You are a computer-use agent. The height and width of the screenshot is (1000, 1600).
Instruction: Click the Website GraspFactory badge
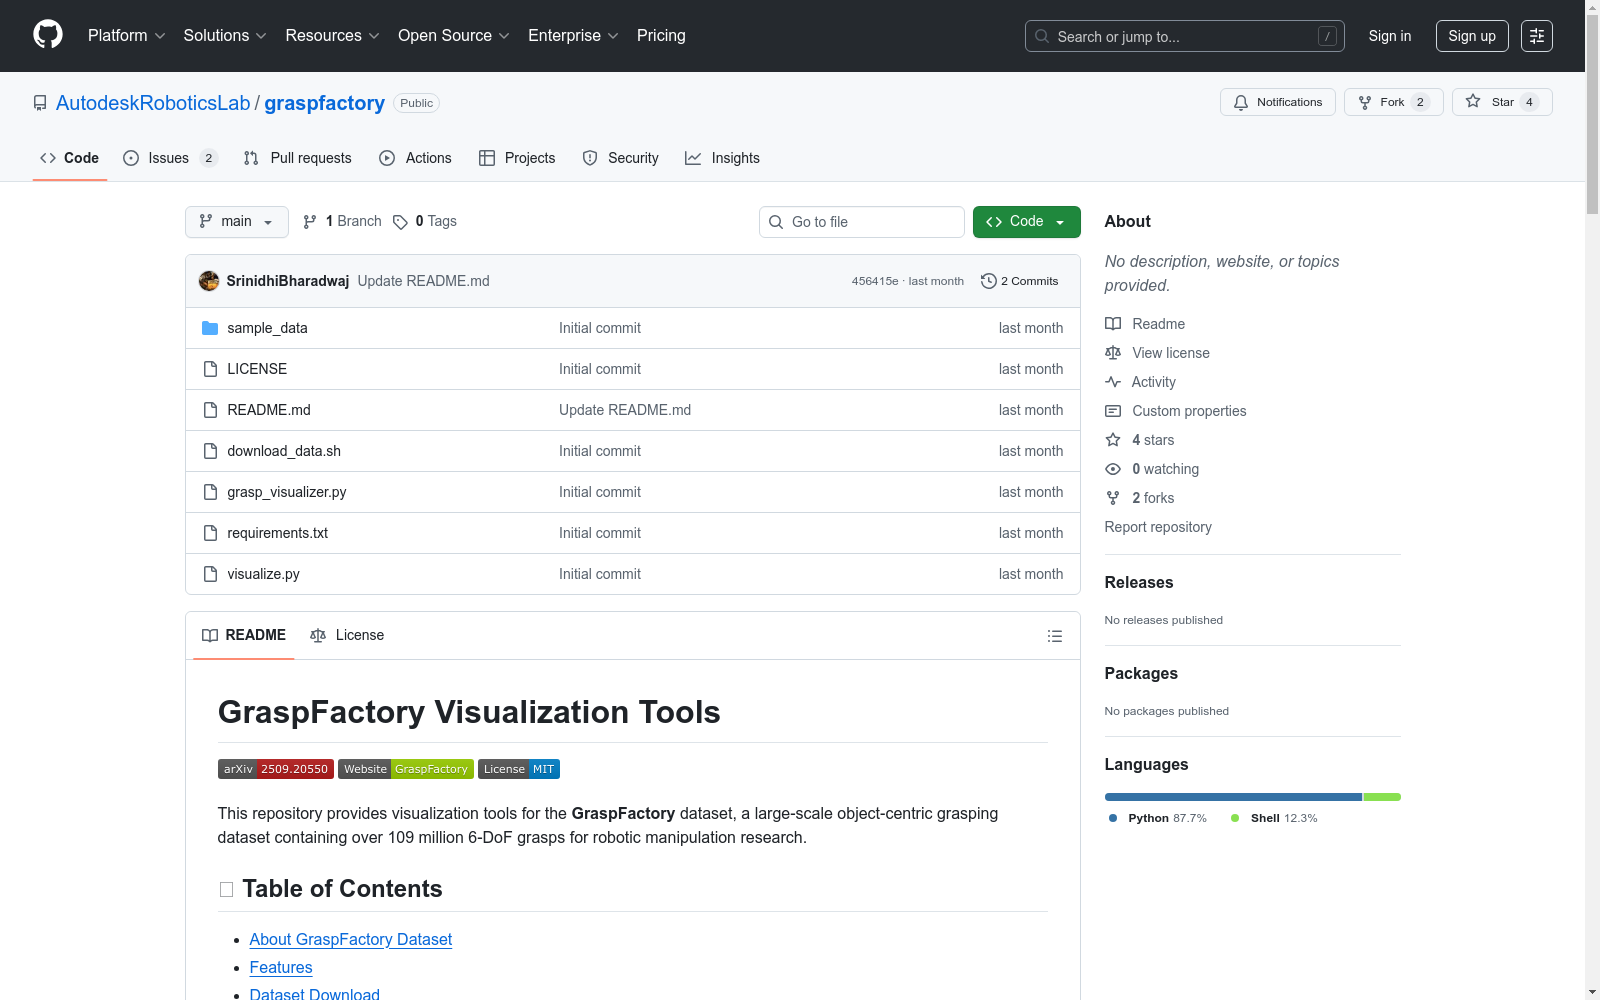pos(406,769)
